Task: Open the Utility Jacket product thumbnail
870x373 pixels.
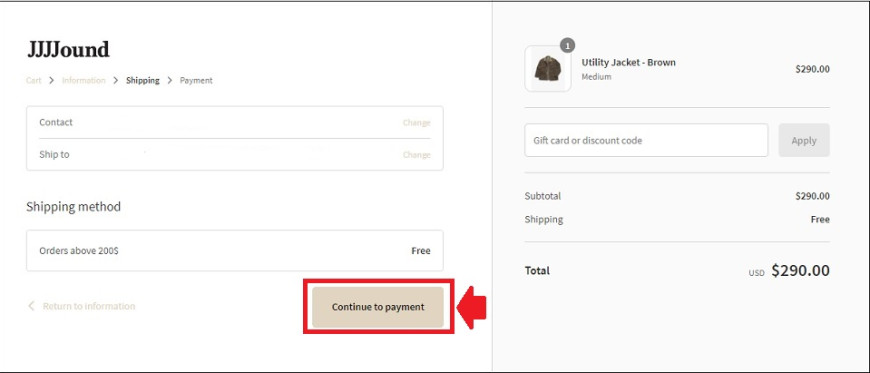Action: point(548,69)
